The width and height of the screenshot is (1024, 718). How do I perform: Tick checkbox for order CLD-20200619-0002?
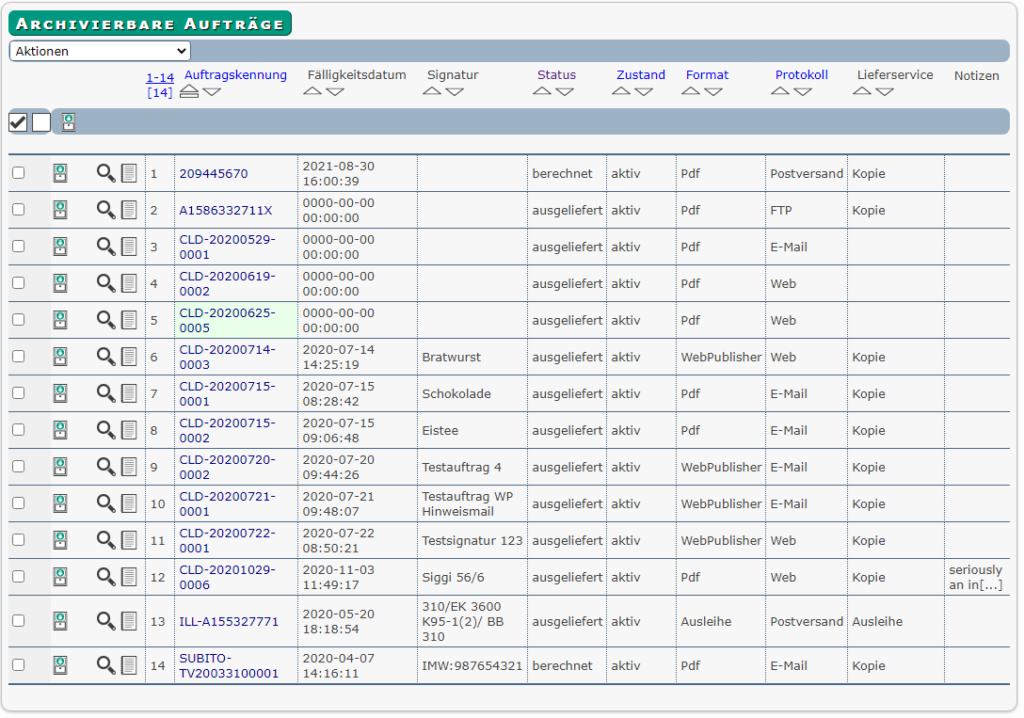18,283
